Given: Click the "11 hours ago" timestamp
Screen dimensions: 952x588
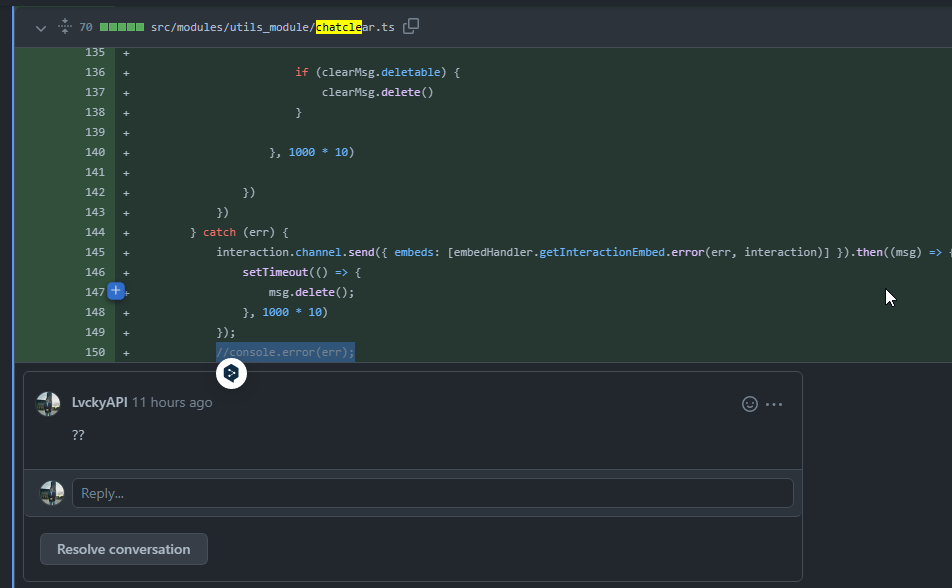Looking at the screenshot, I should coord(172,402).
